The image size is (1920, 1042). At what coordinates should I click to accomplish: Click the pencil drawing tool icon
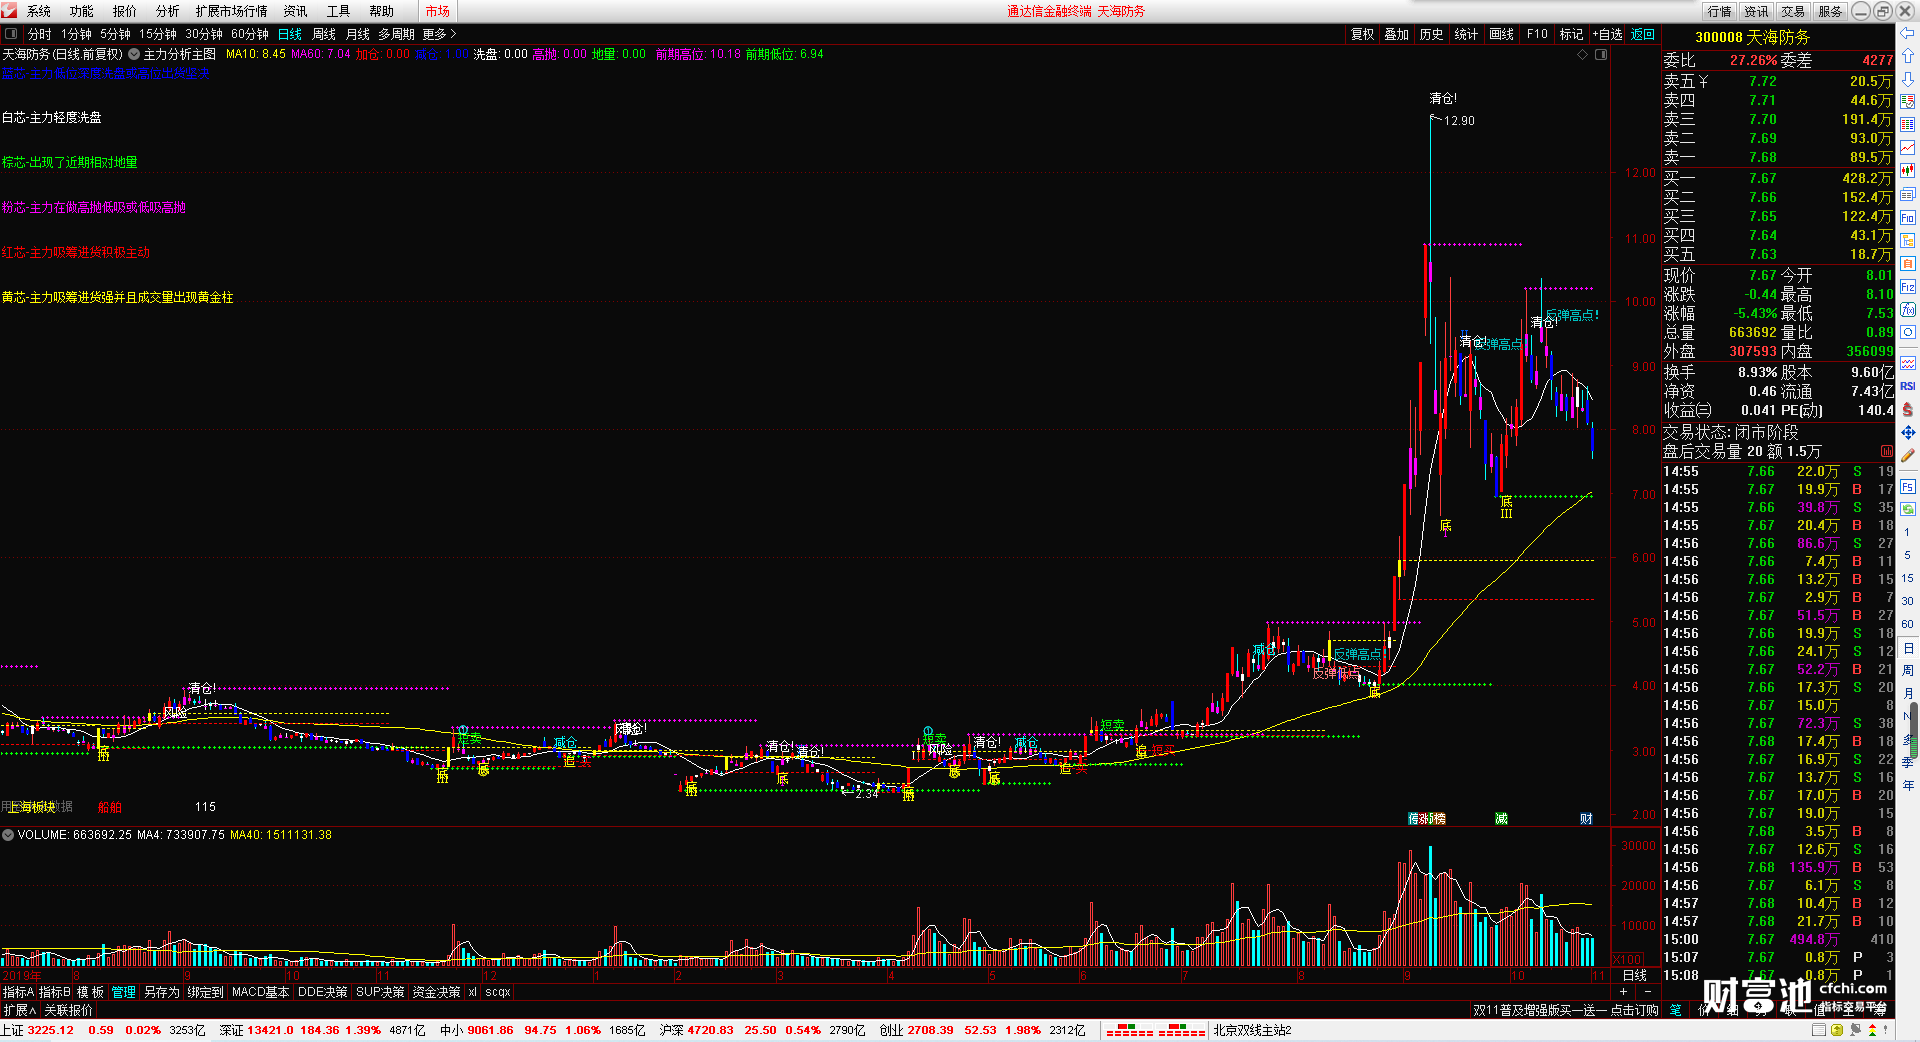click(1908, 454)
